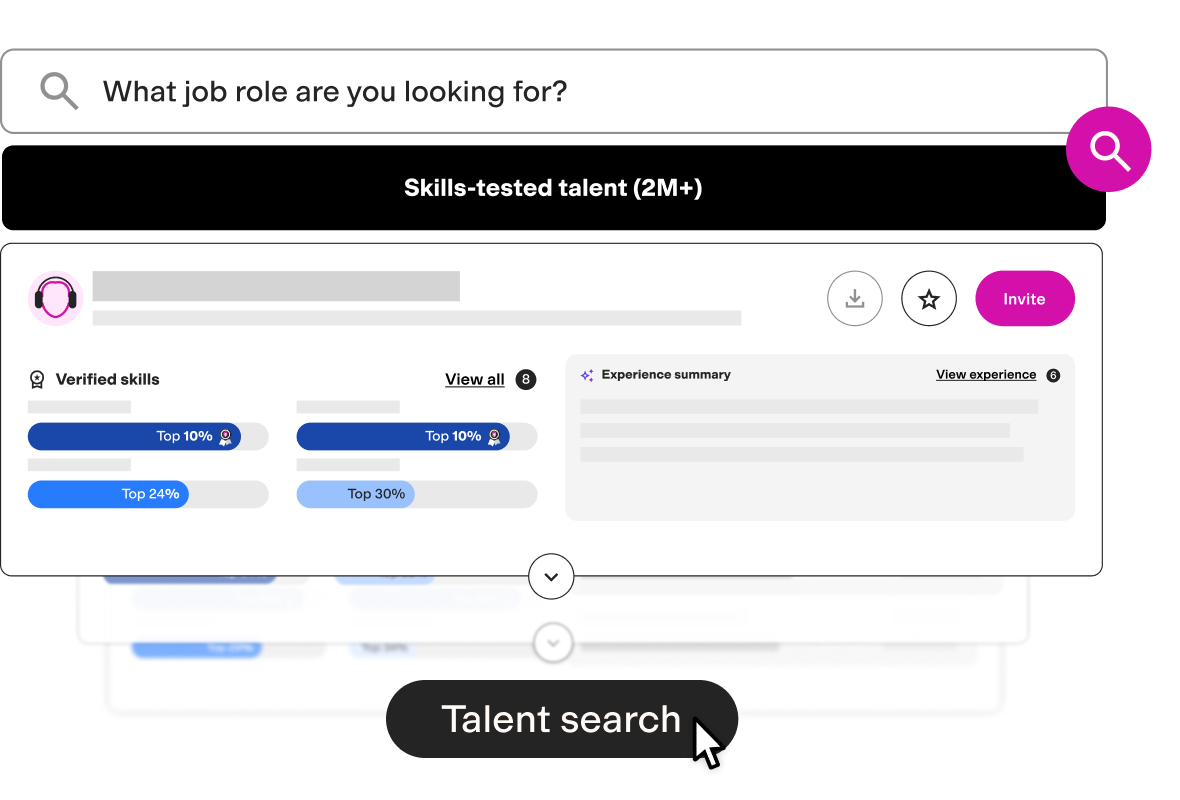Image resolution: width=1180 pixels, height=800 pixels.
Task: Click the Top 24% skill bar
Action: tap(148, 494)
